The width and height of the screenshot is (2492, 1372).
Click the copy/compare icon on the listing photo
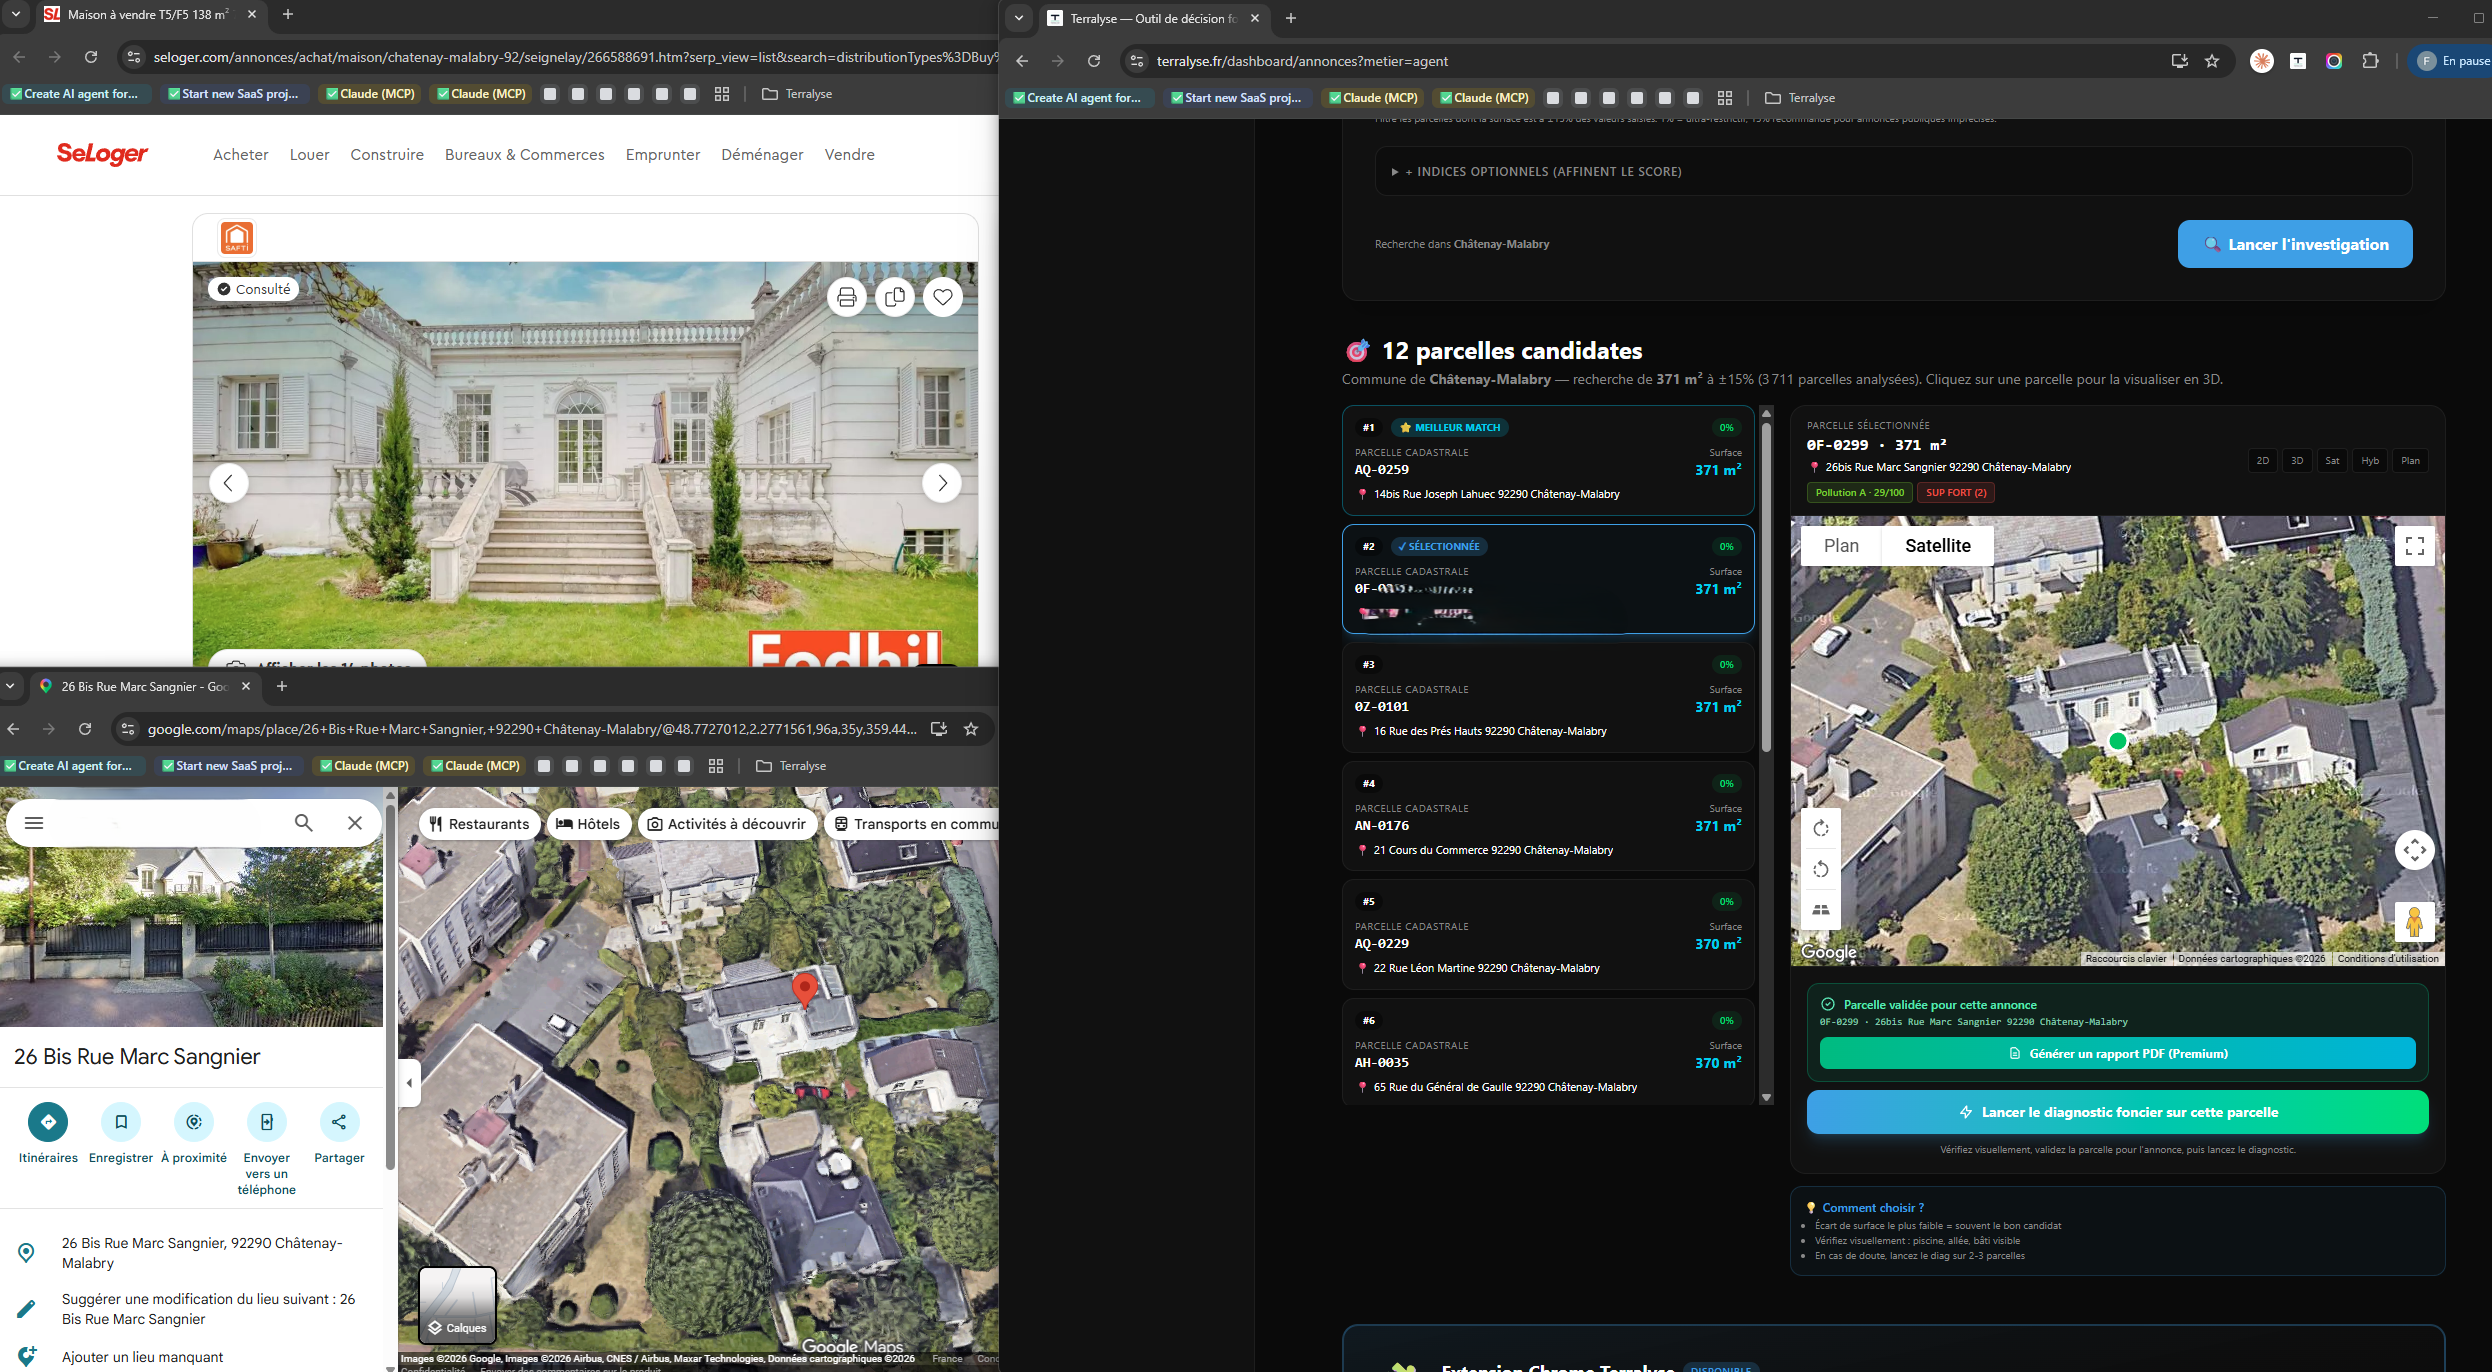tap(895, 297)
